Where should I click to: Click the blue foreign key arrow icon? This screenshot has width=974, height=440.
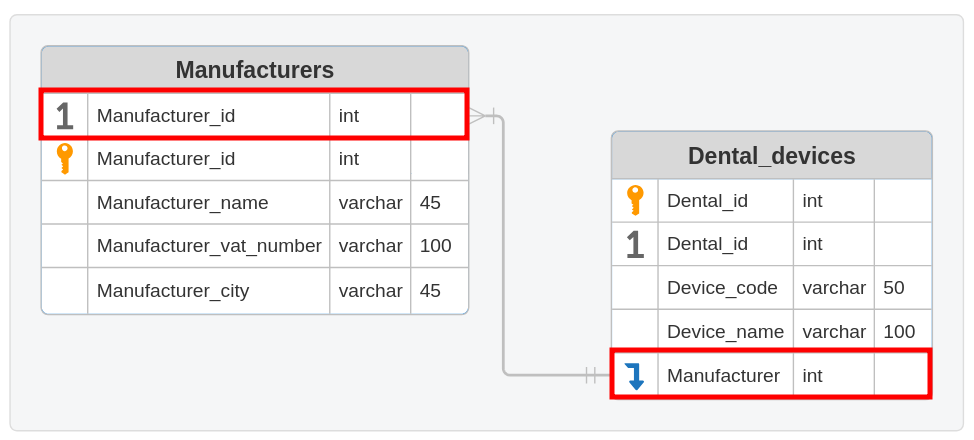point(634,376)
